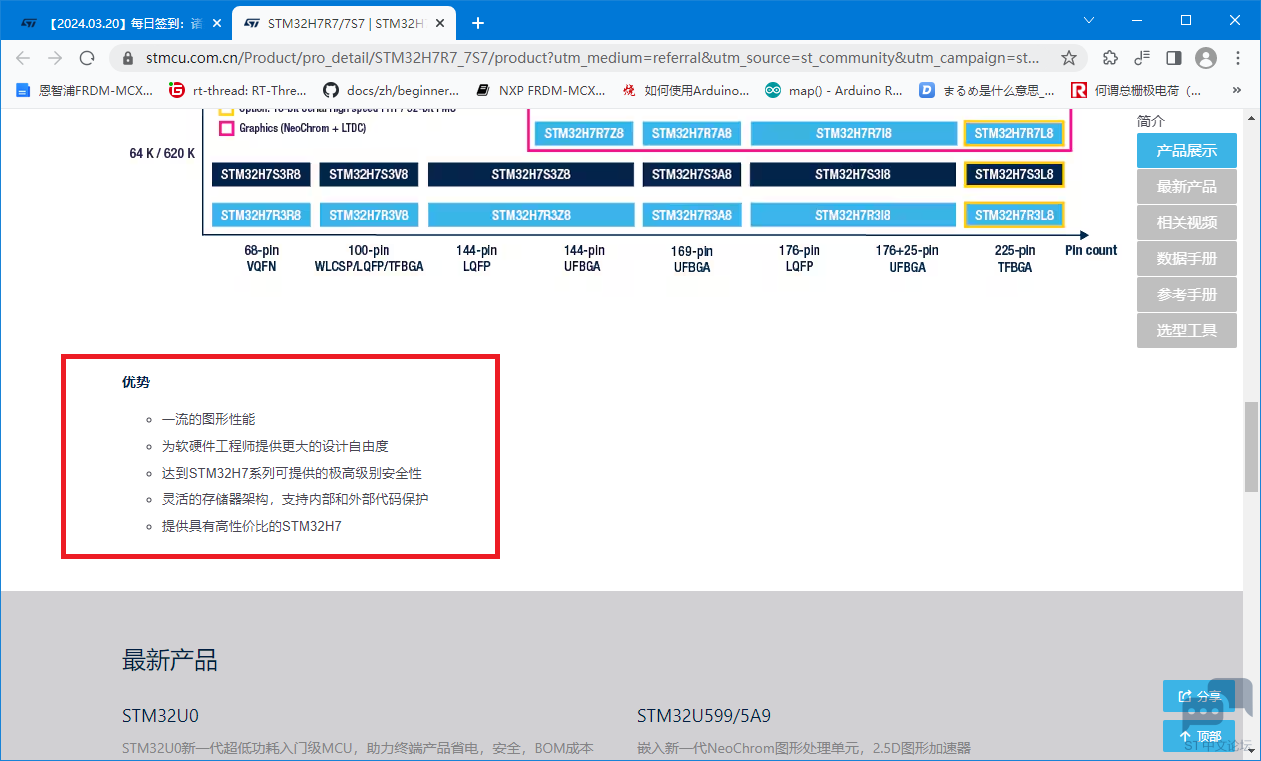Click the STM32H7S3A8 part box

tap(692, 175)
